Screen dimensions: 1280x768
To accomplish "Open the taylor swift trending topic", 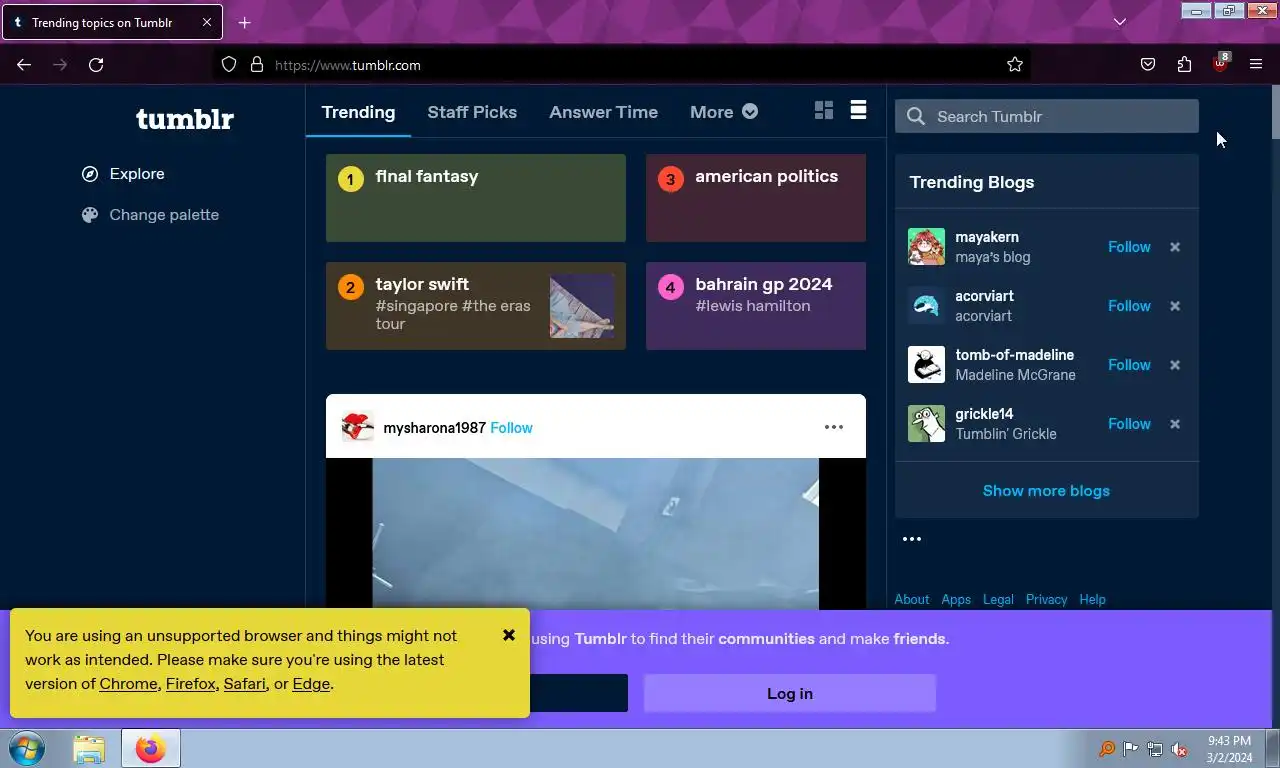I will coord(476,306).
